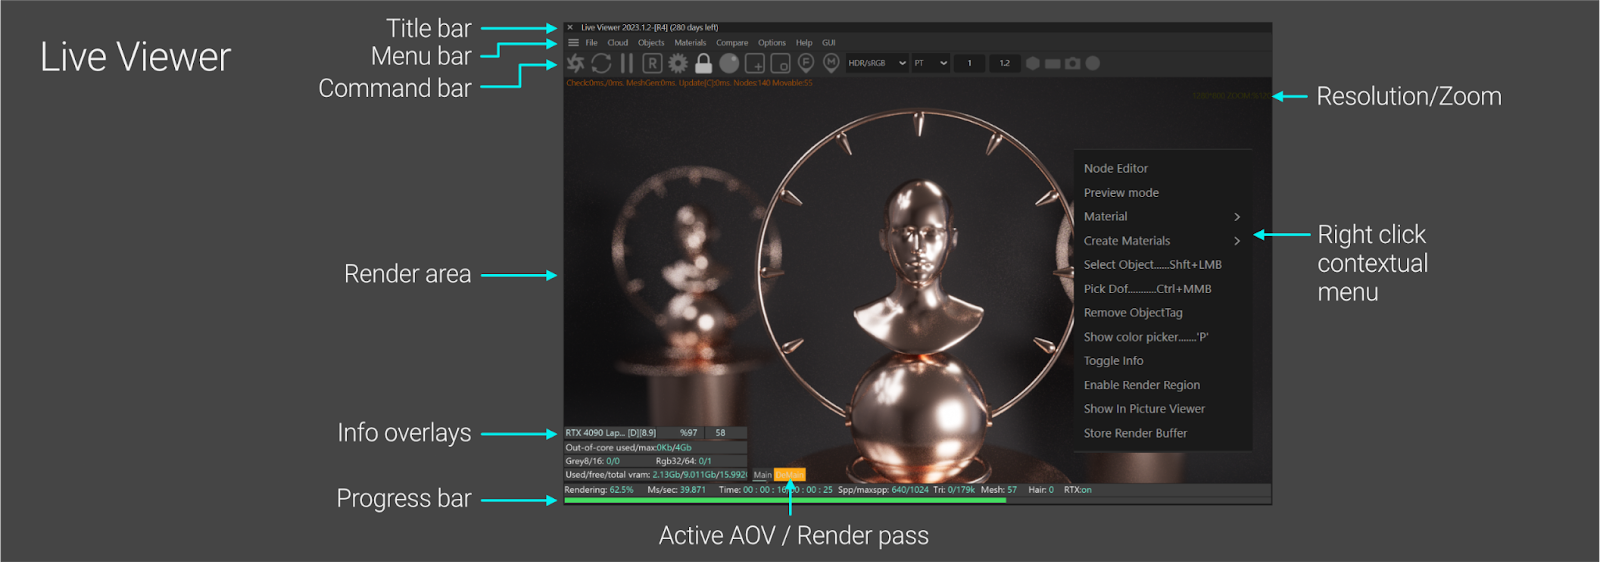Restart the render with the refresh icon

click(601, 64)
